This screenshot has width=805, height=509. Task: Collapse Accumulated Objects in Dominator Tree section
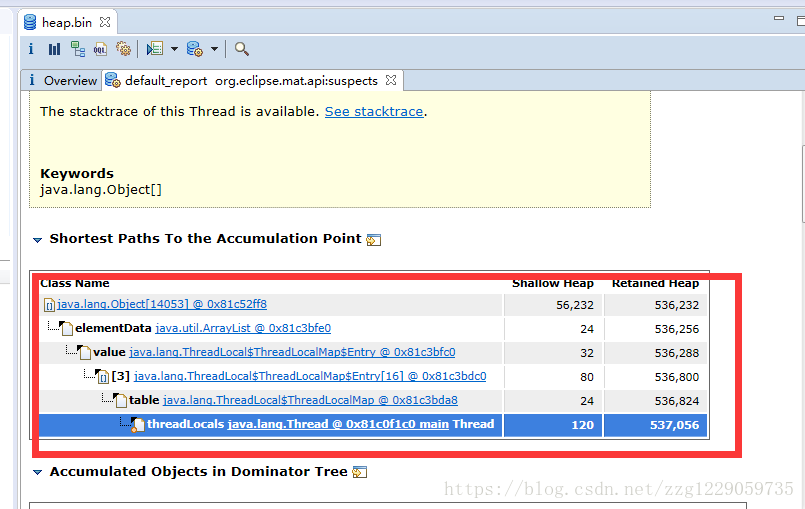click(38, 472)
